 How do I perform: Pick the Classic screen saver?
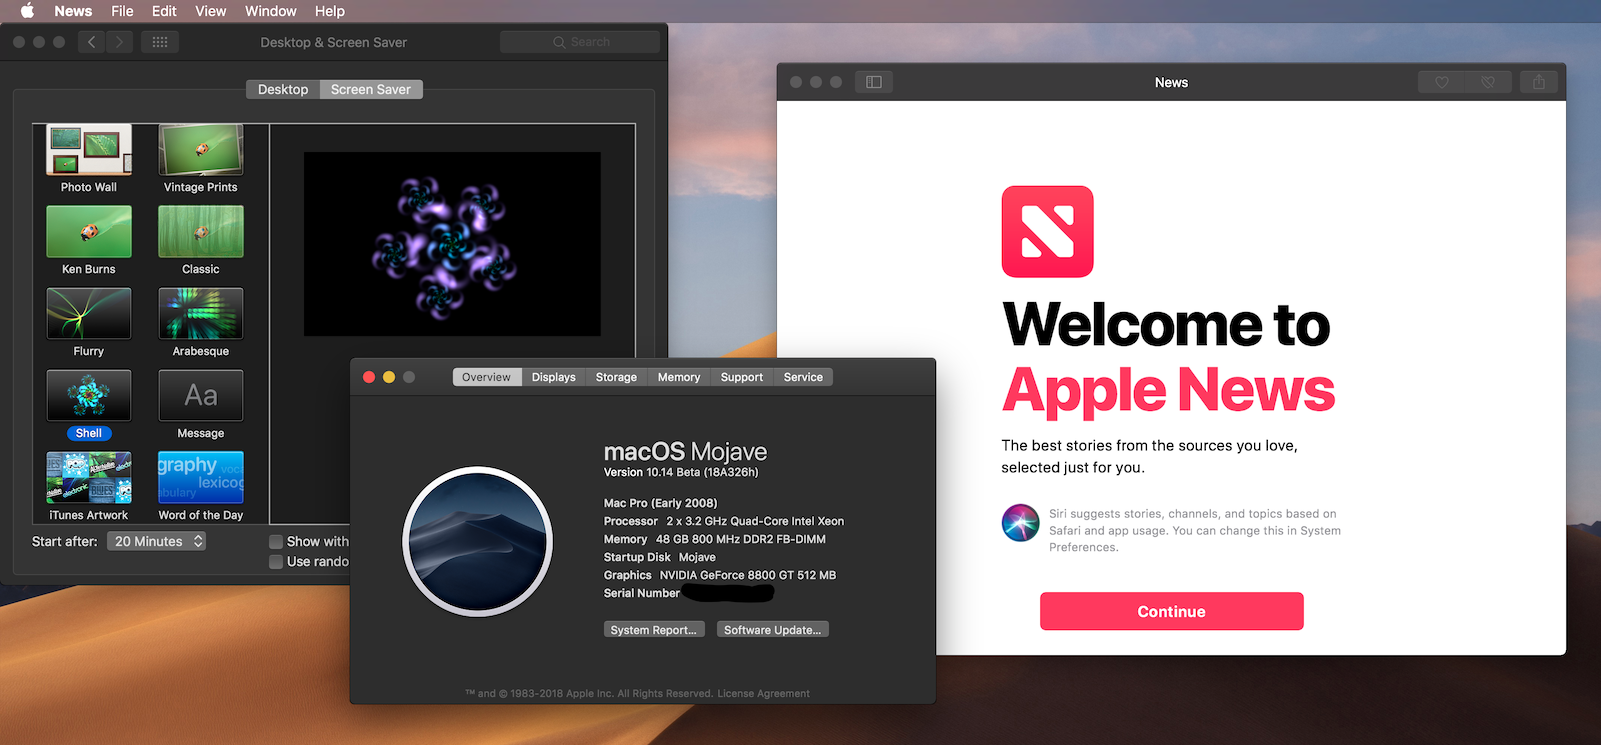tap(201, 241)
